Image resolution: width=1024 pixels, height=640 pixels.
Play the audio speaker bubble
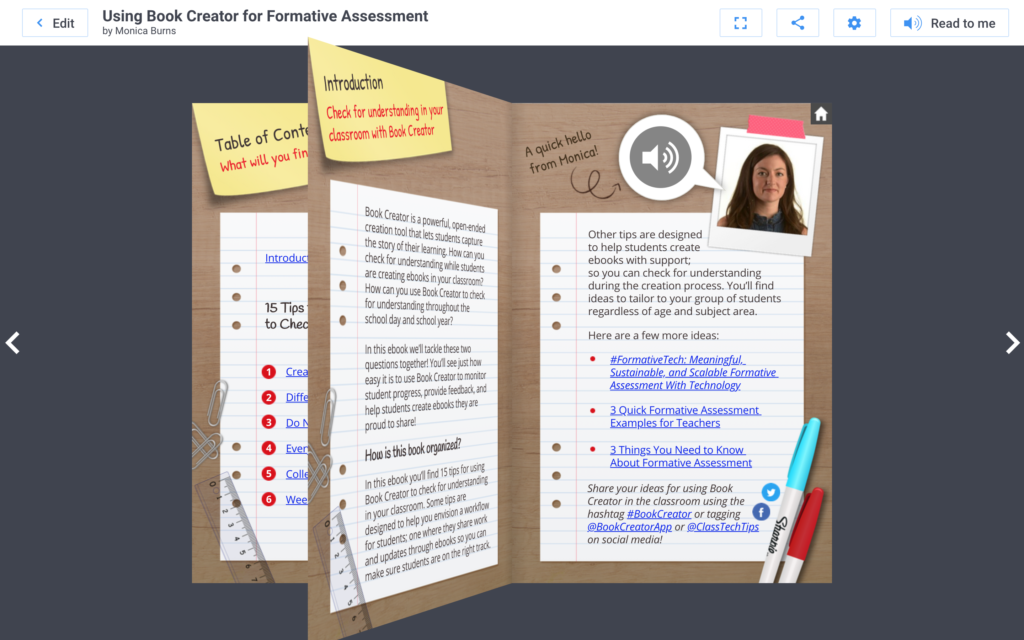click(660, 157)
